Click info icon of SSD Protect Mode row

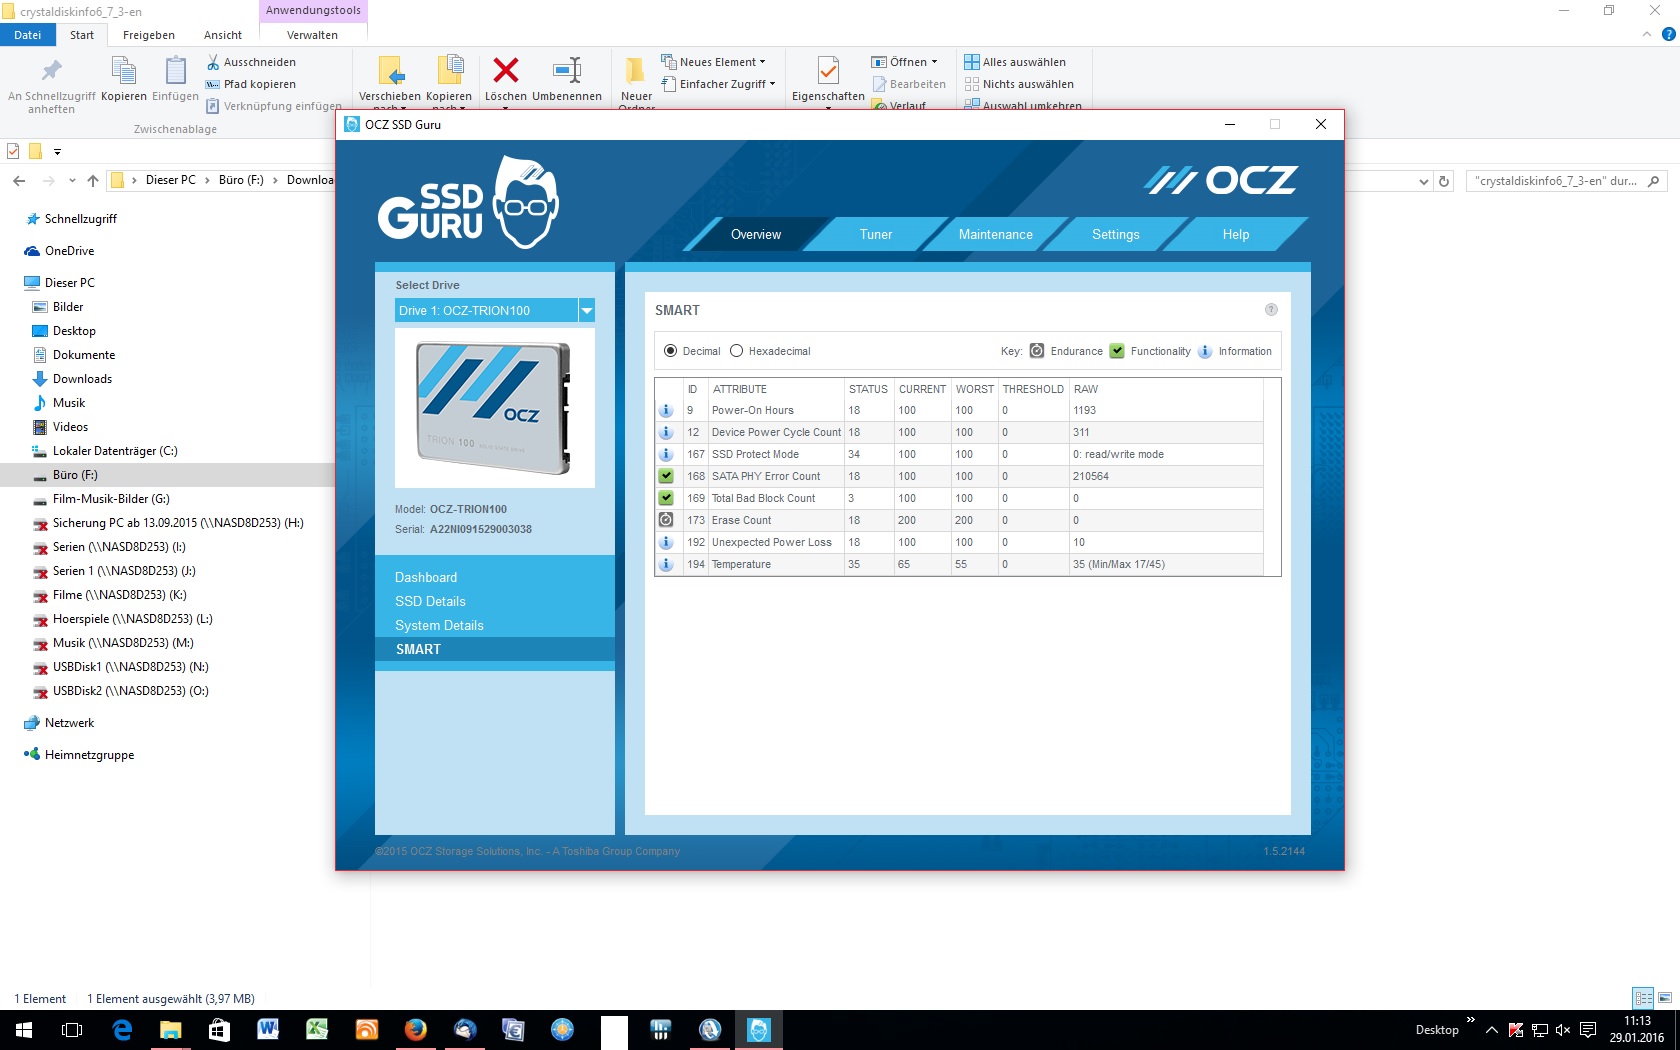tap(666, 454)
